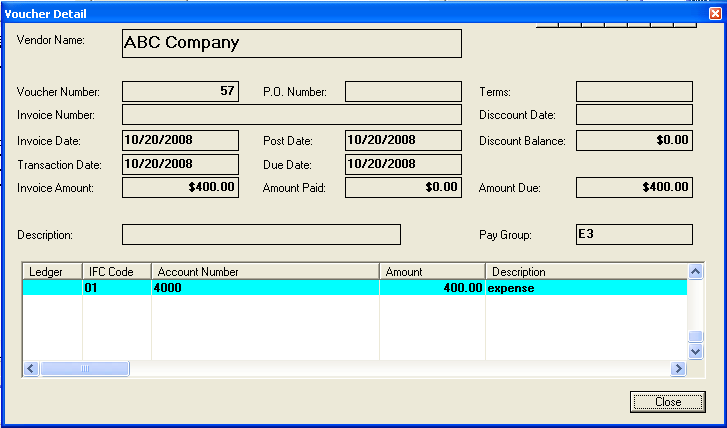Click the Post Date field
727x428 pixels.
403,140
